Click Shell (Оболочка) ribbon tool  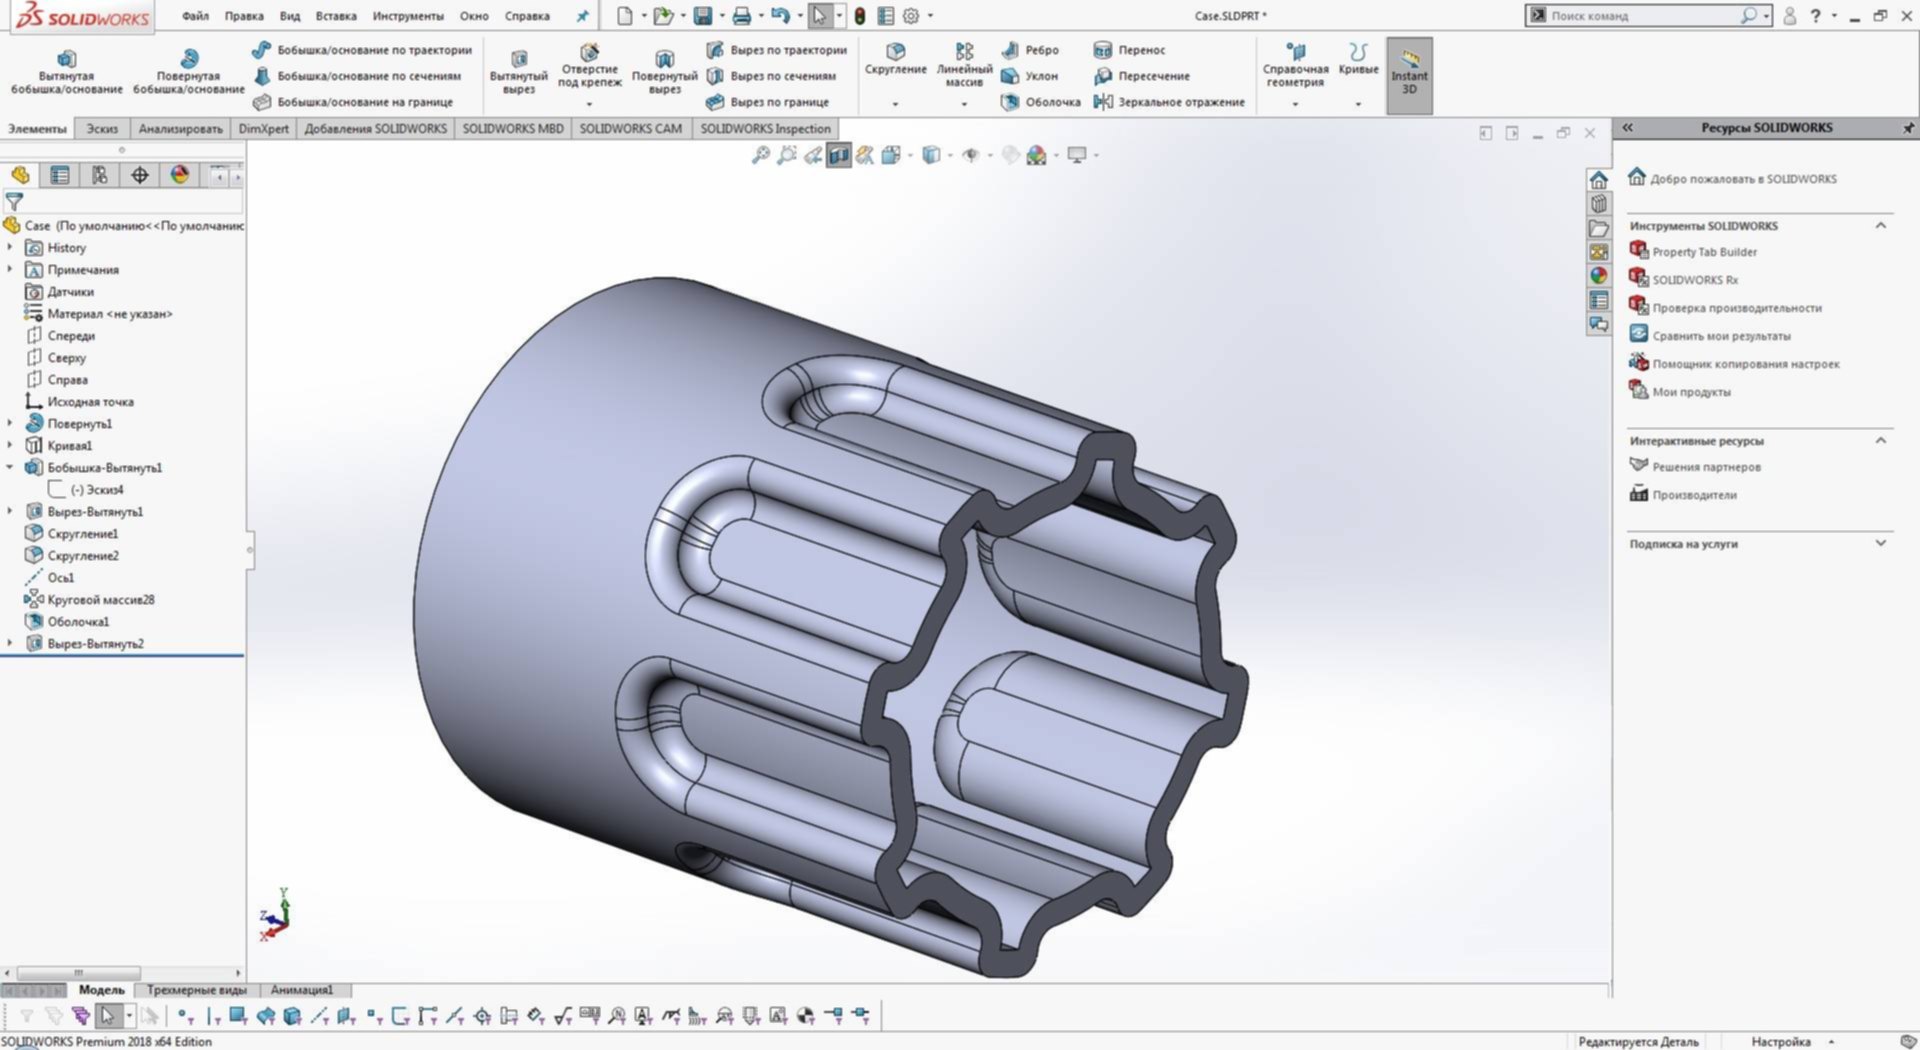click(1040, 101)
